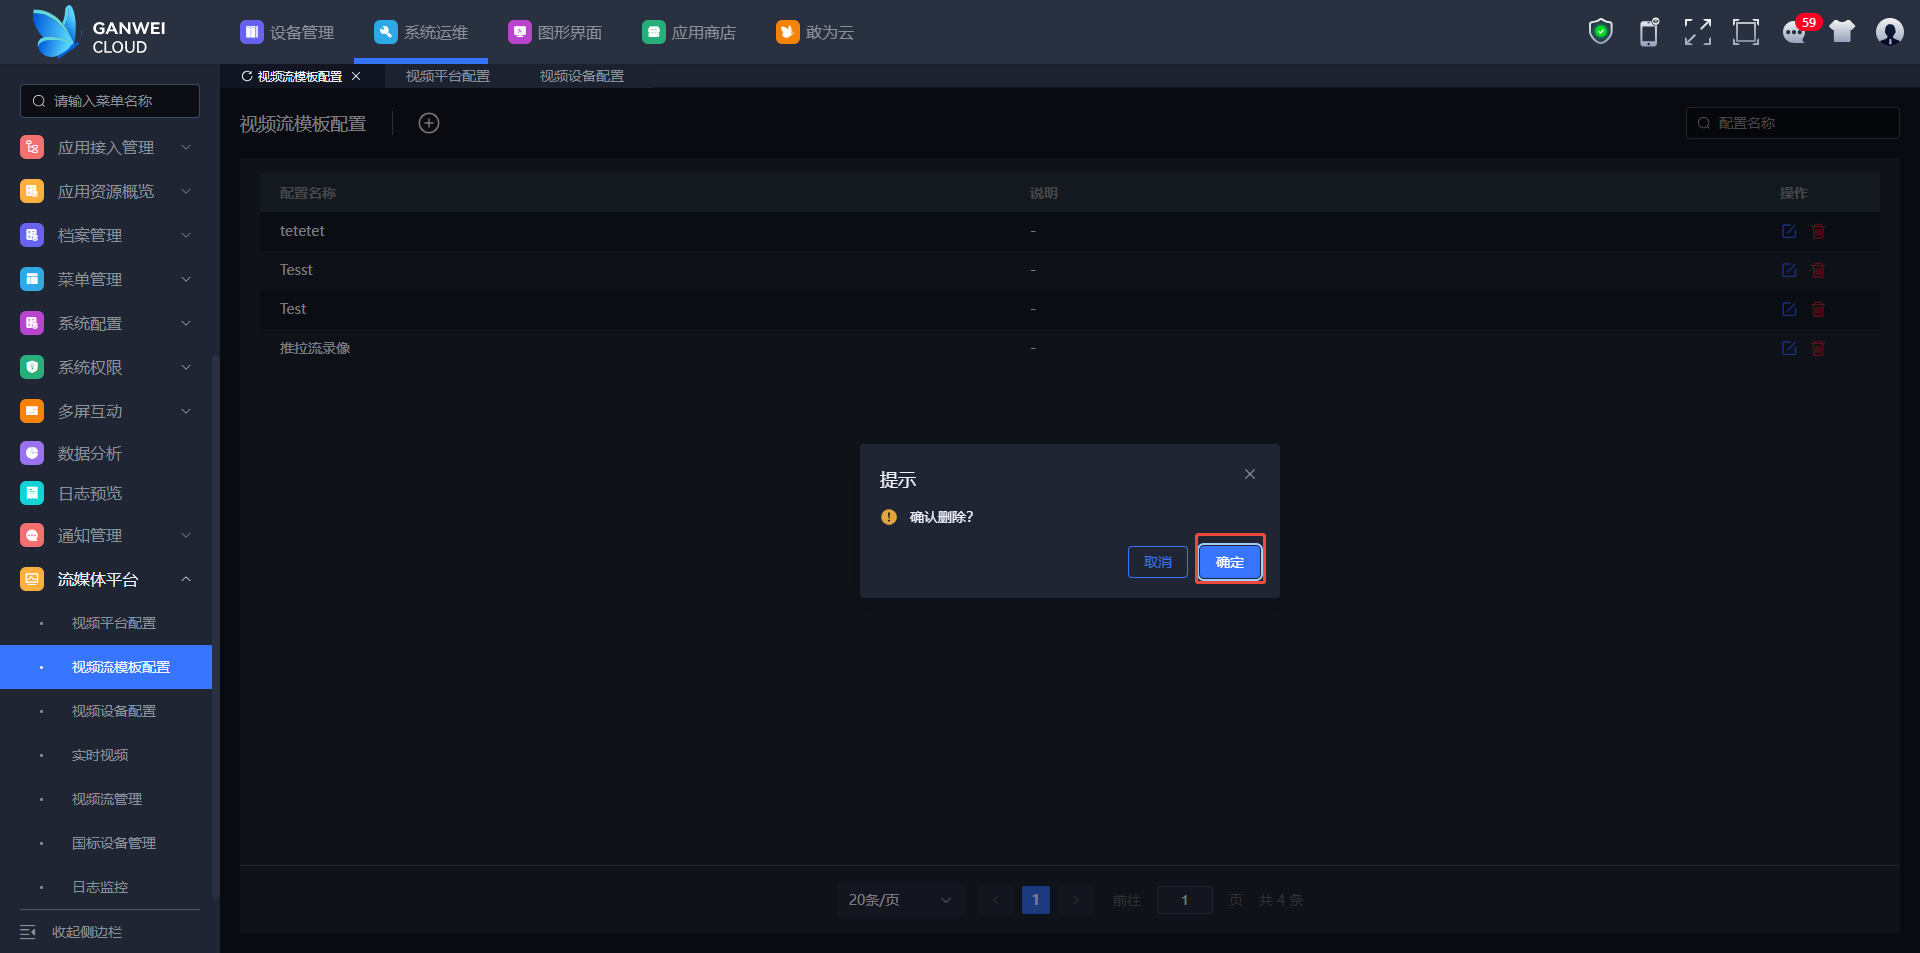Expand the 档案管理 menu chevron
Screen dimensions: 1920x953
186,235
